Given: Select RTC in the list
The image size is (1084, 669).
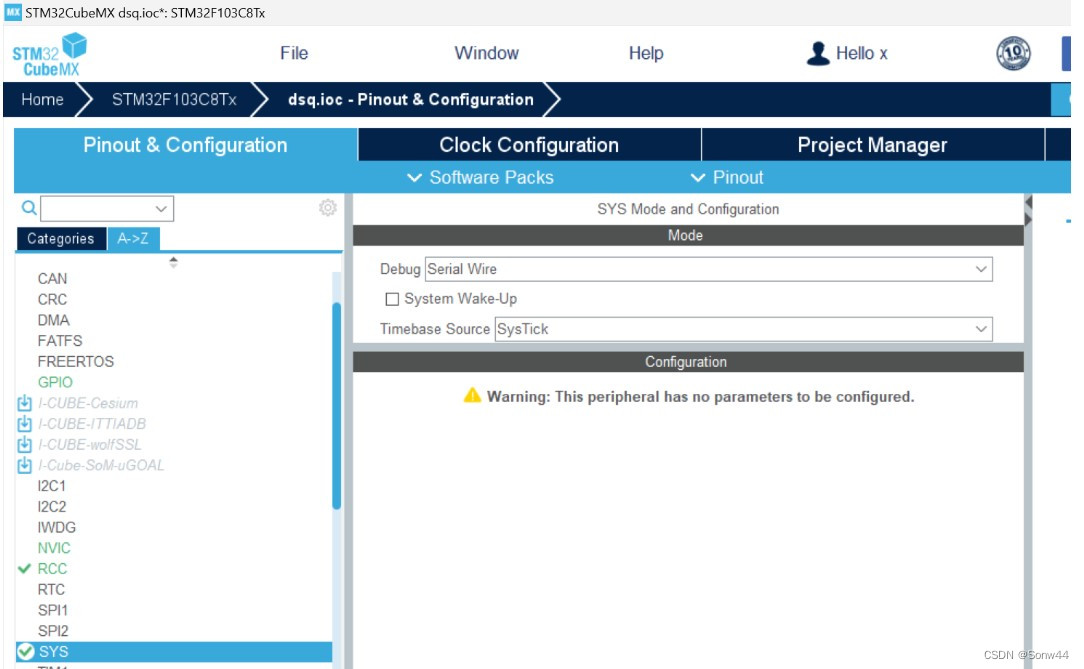Looking at the screenshot, I should tap(51, 590).
